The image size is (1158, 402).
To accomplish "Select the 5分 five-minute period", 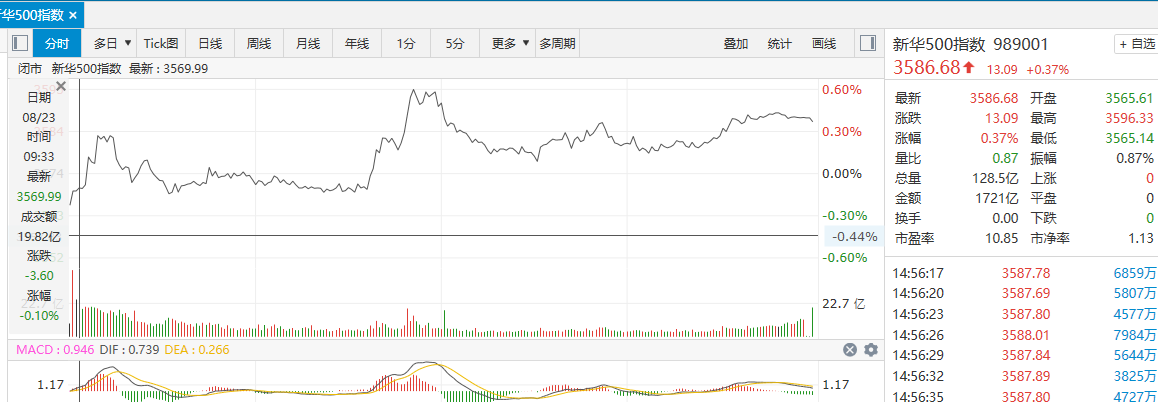I will click(x=455, y=43).
